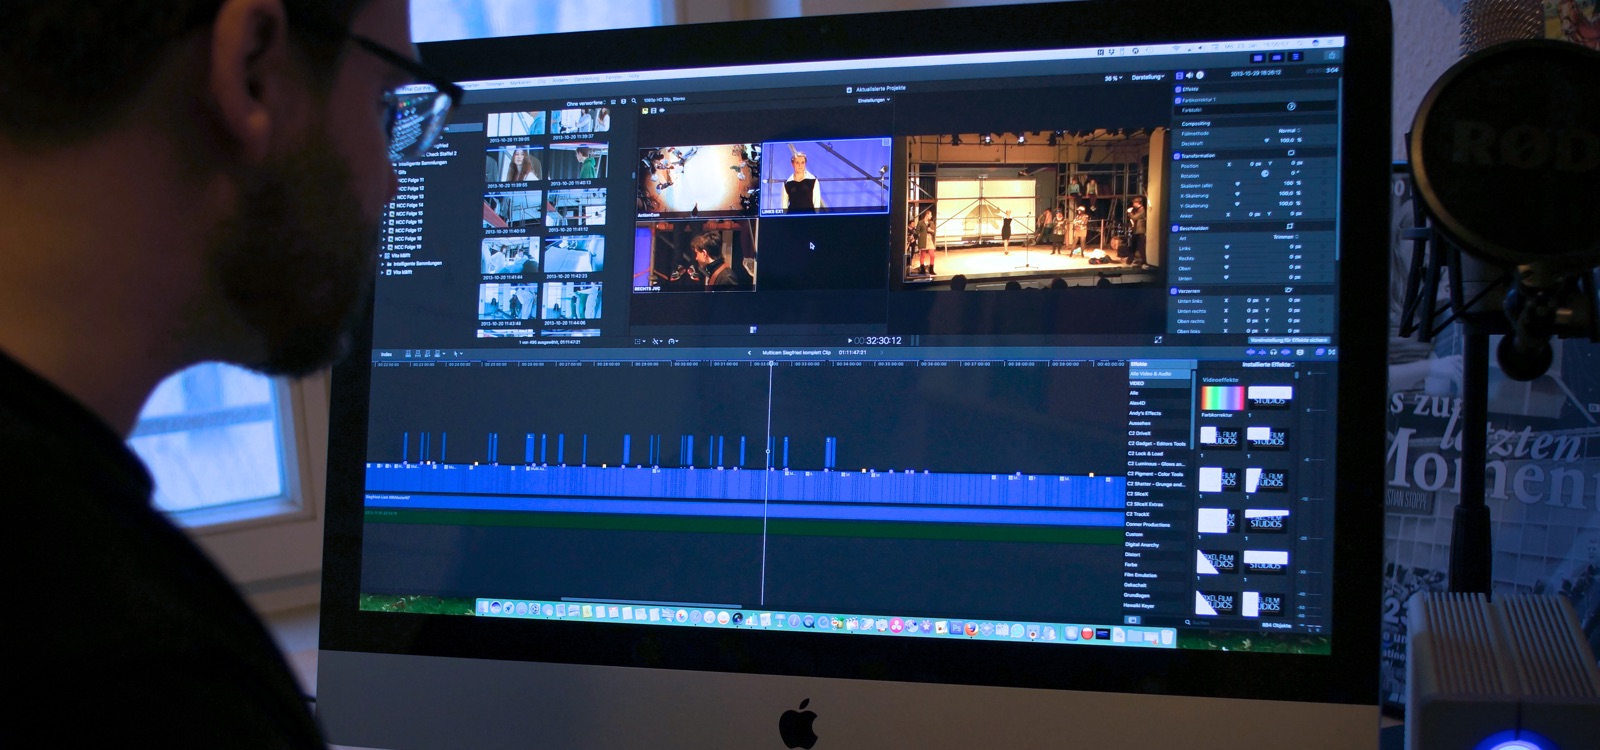
Task: Click the Aktualisierte Projekte icon
Action: pyautogui.click(x=849, y=90)
